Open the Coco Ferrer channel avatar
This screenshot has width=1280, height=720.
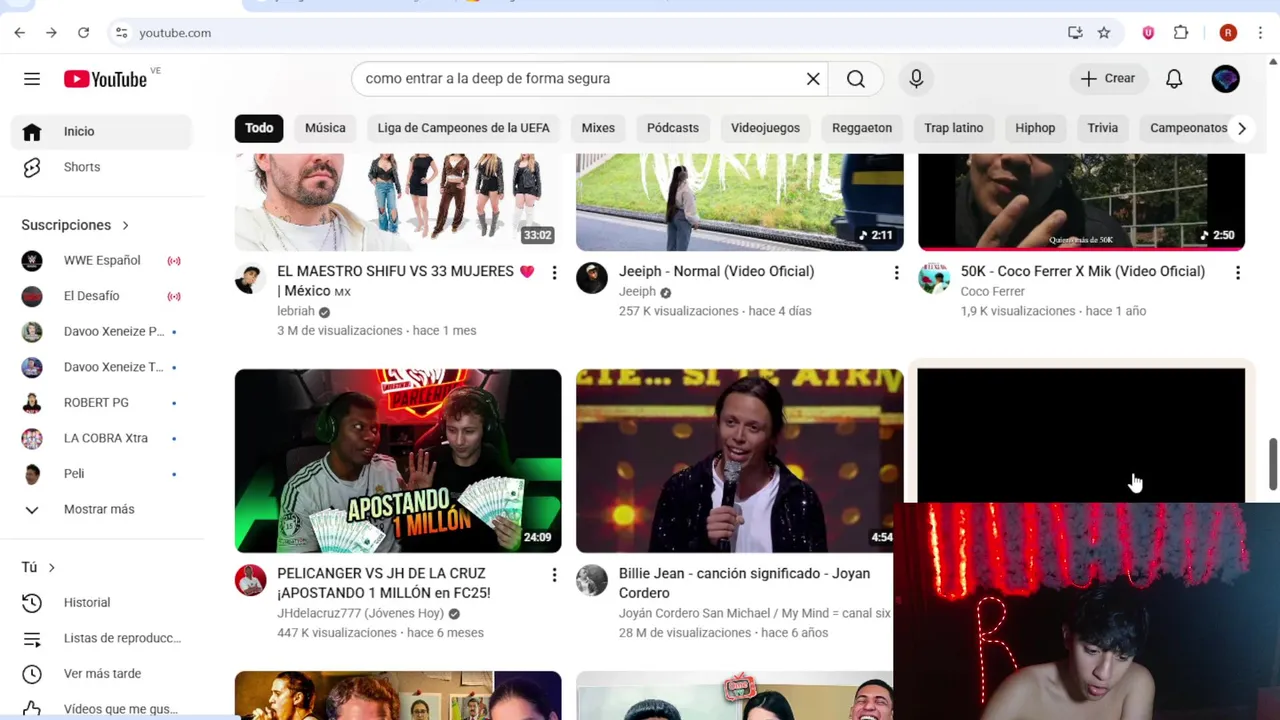(934, 278)
